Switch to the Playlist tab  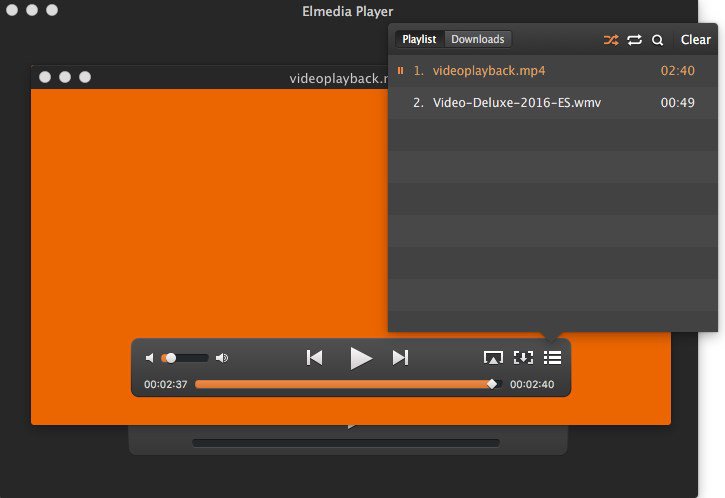click(x=419, y=40)
